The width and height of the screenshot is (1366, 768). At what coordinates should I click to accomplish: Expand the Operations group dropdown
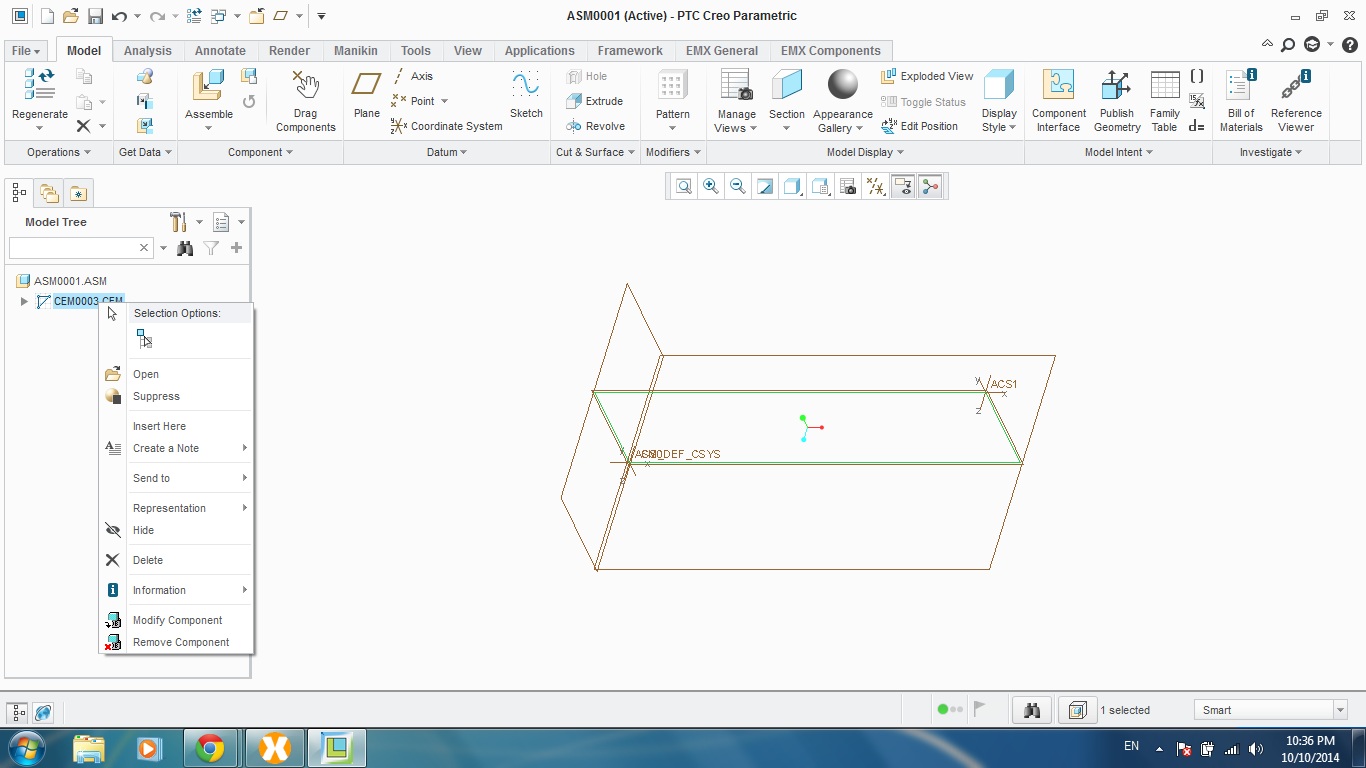click(59, 152)
